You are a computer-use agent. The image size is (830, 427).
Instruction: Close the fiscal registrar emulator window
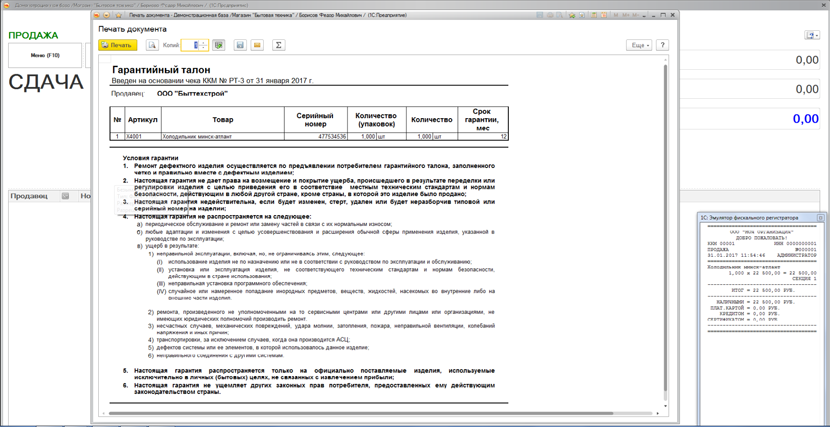[820, 217]
